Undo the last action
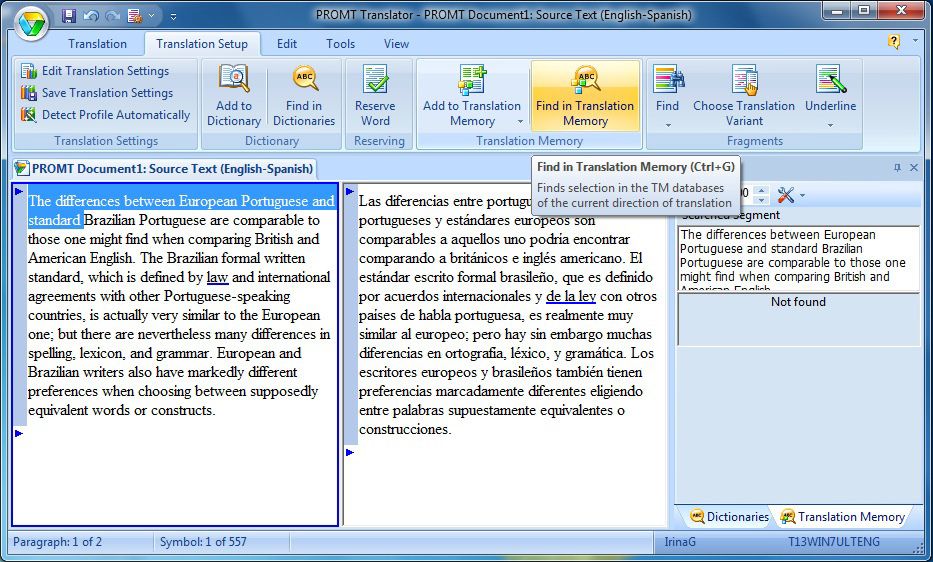Screen dimensions: 933x562 tap(90, 16)
